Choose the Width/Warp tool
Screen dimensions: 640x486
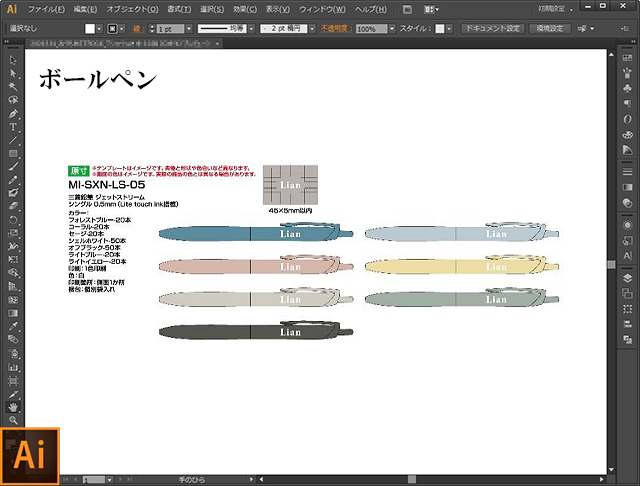click(13, 246)
